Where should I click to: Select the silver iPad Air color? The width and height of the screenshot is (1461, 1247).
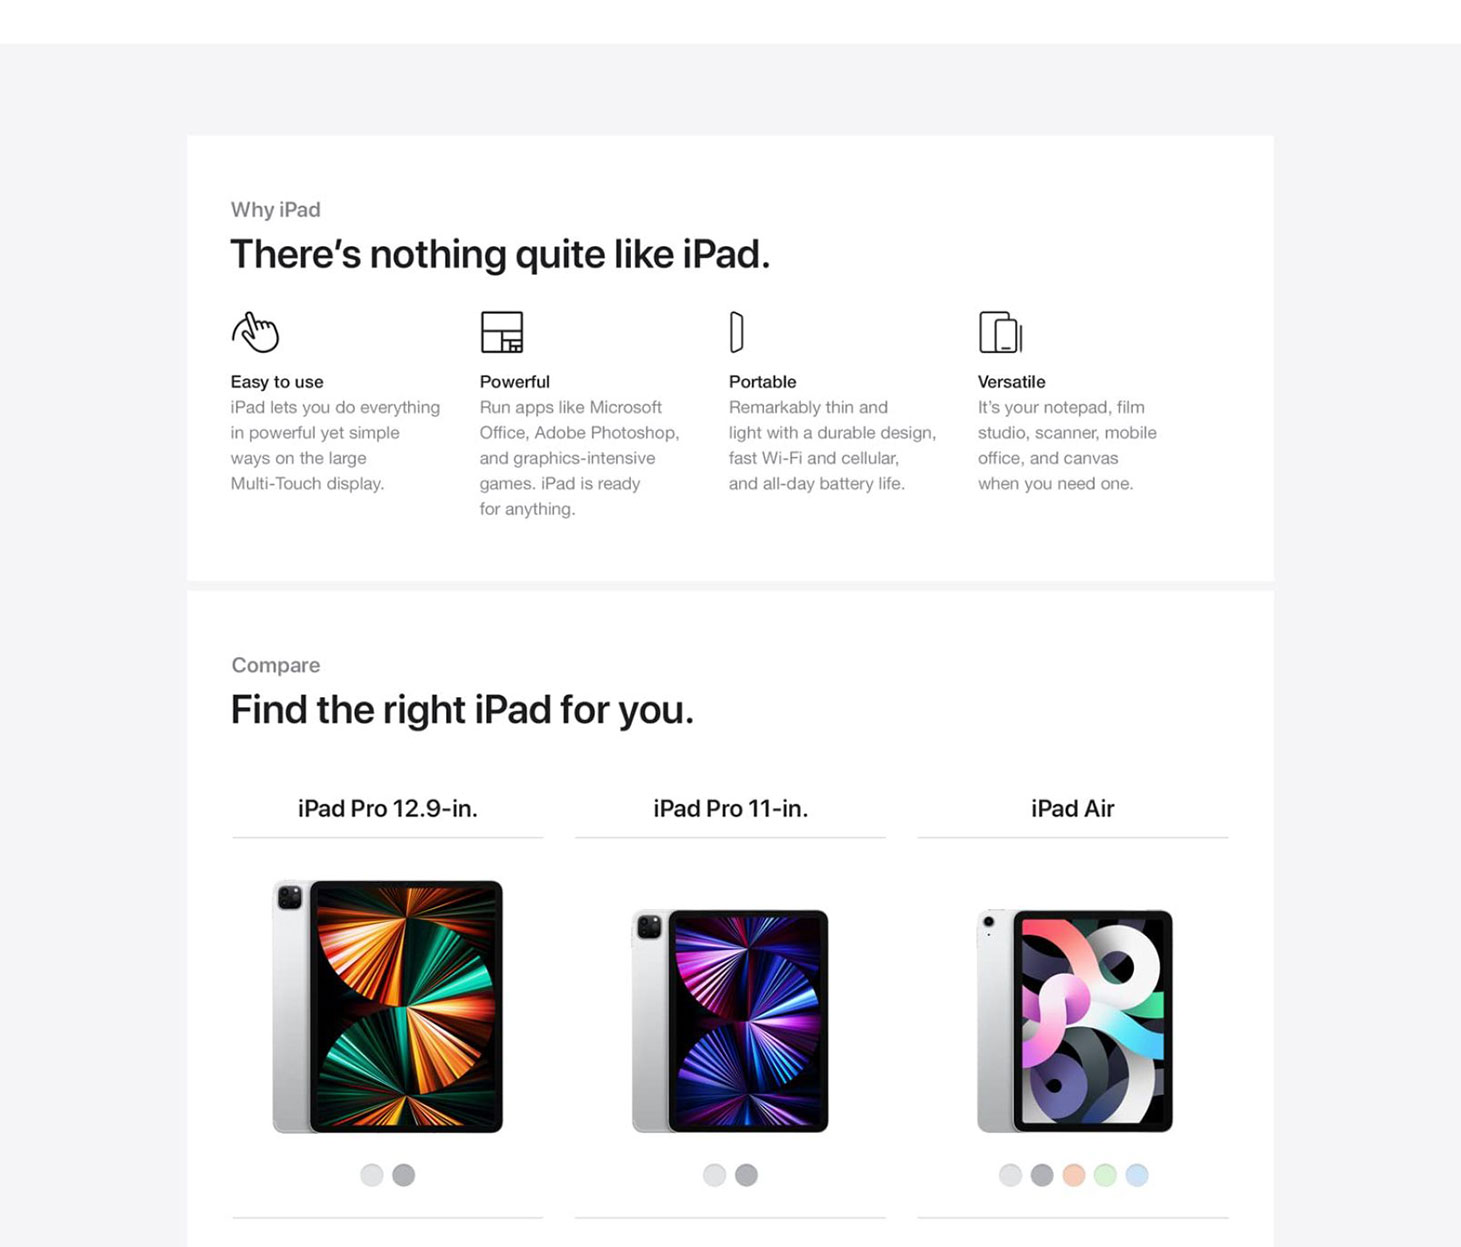coord(1010,1175)
